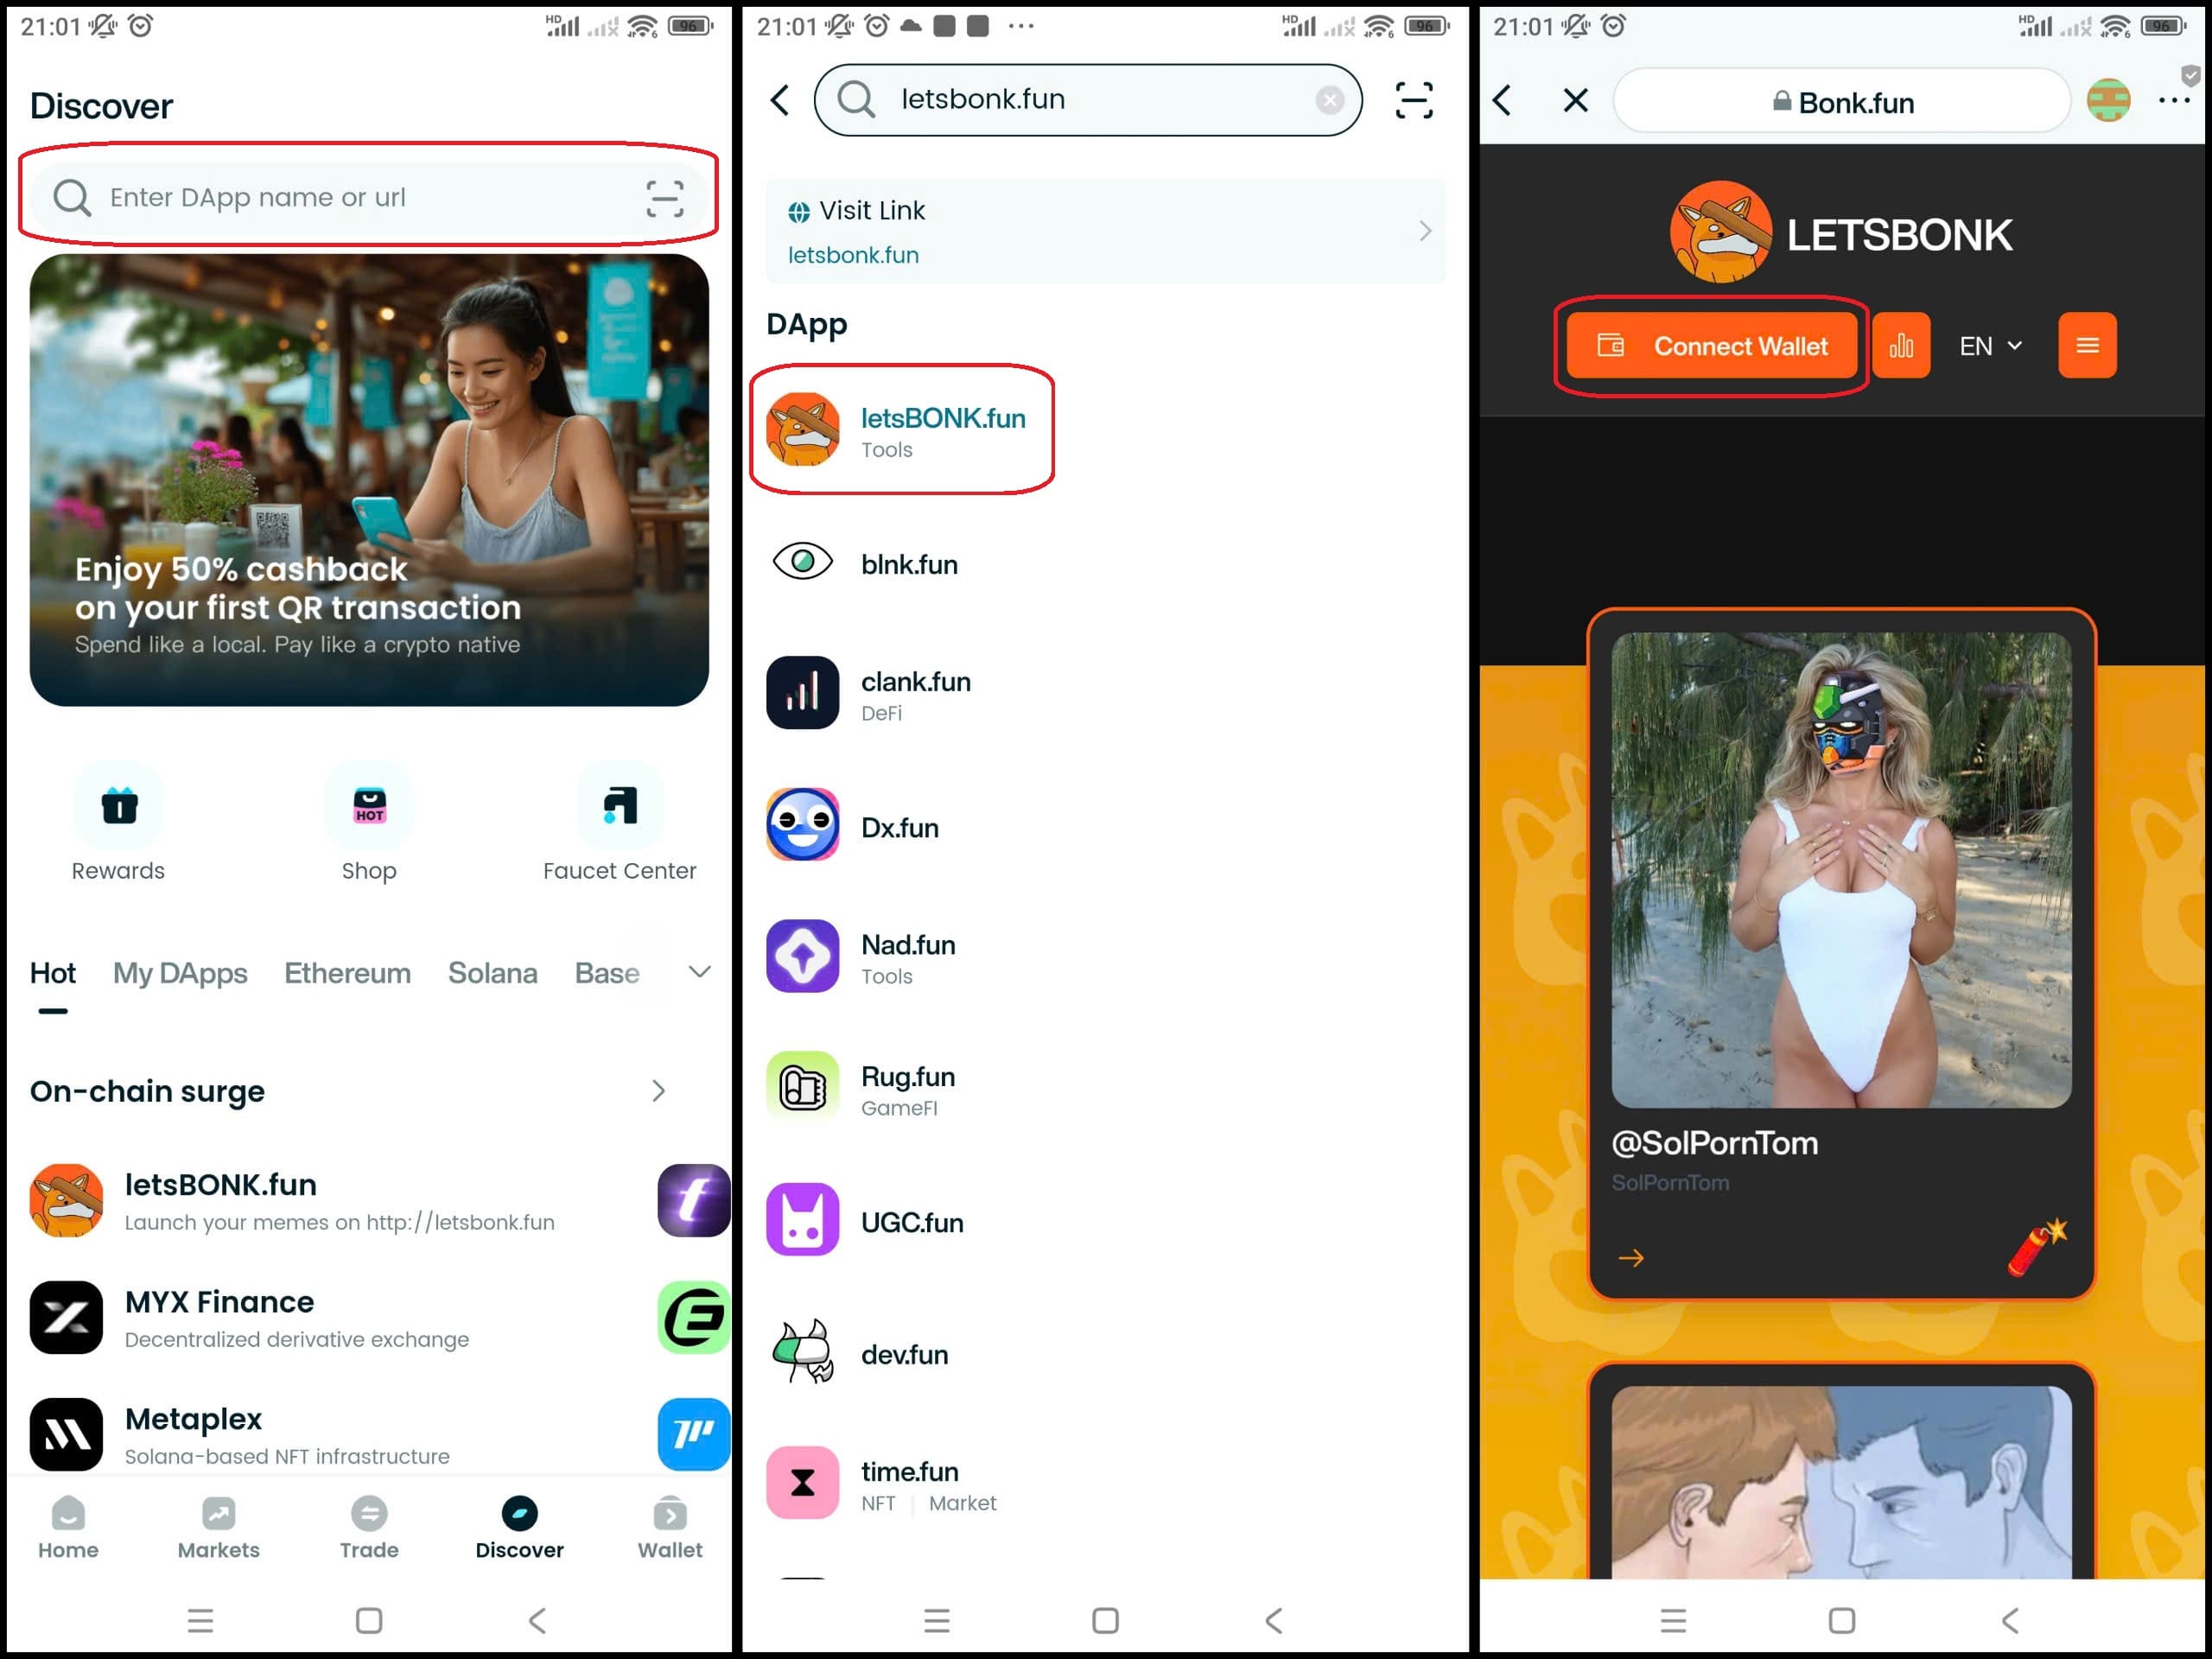Click the Enter DApp name or url field
Screen dimensions: 2212x1659
[369, 198]
